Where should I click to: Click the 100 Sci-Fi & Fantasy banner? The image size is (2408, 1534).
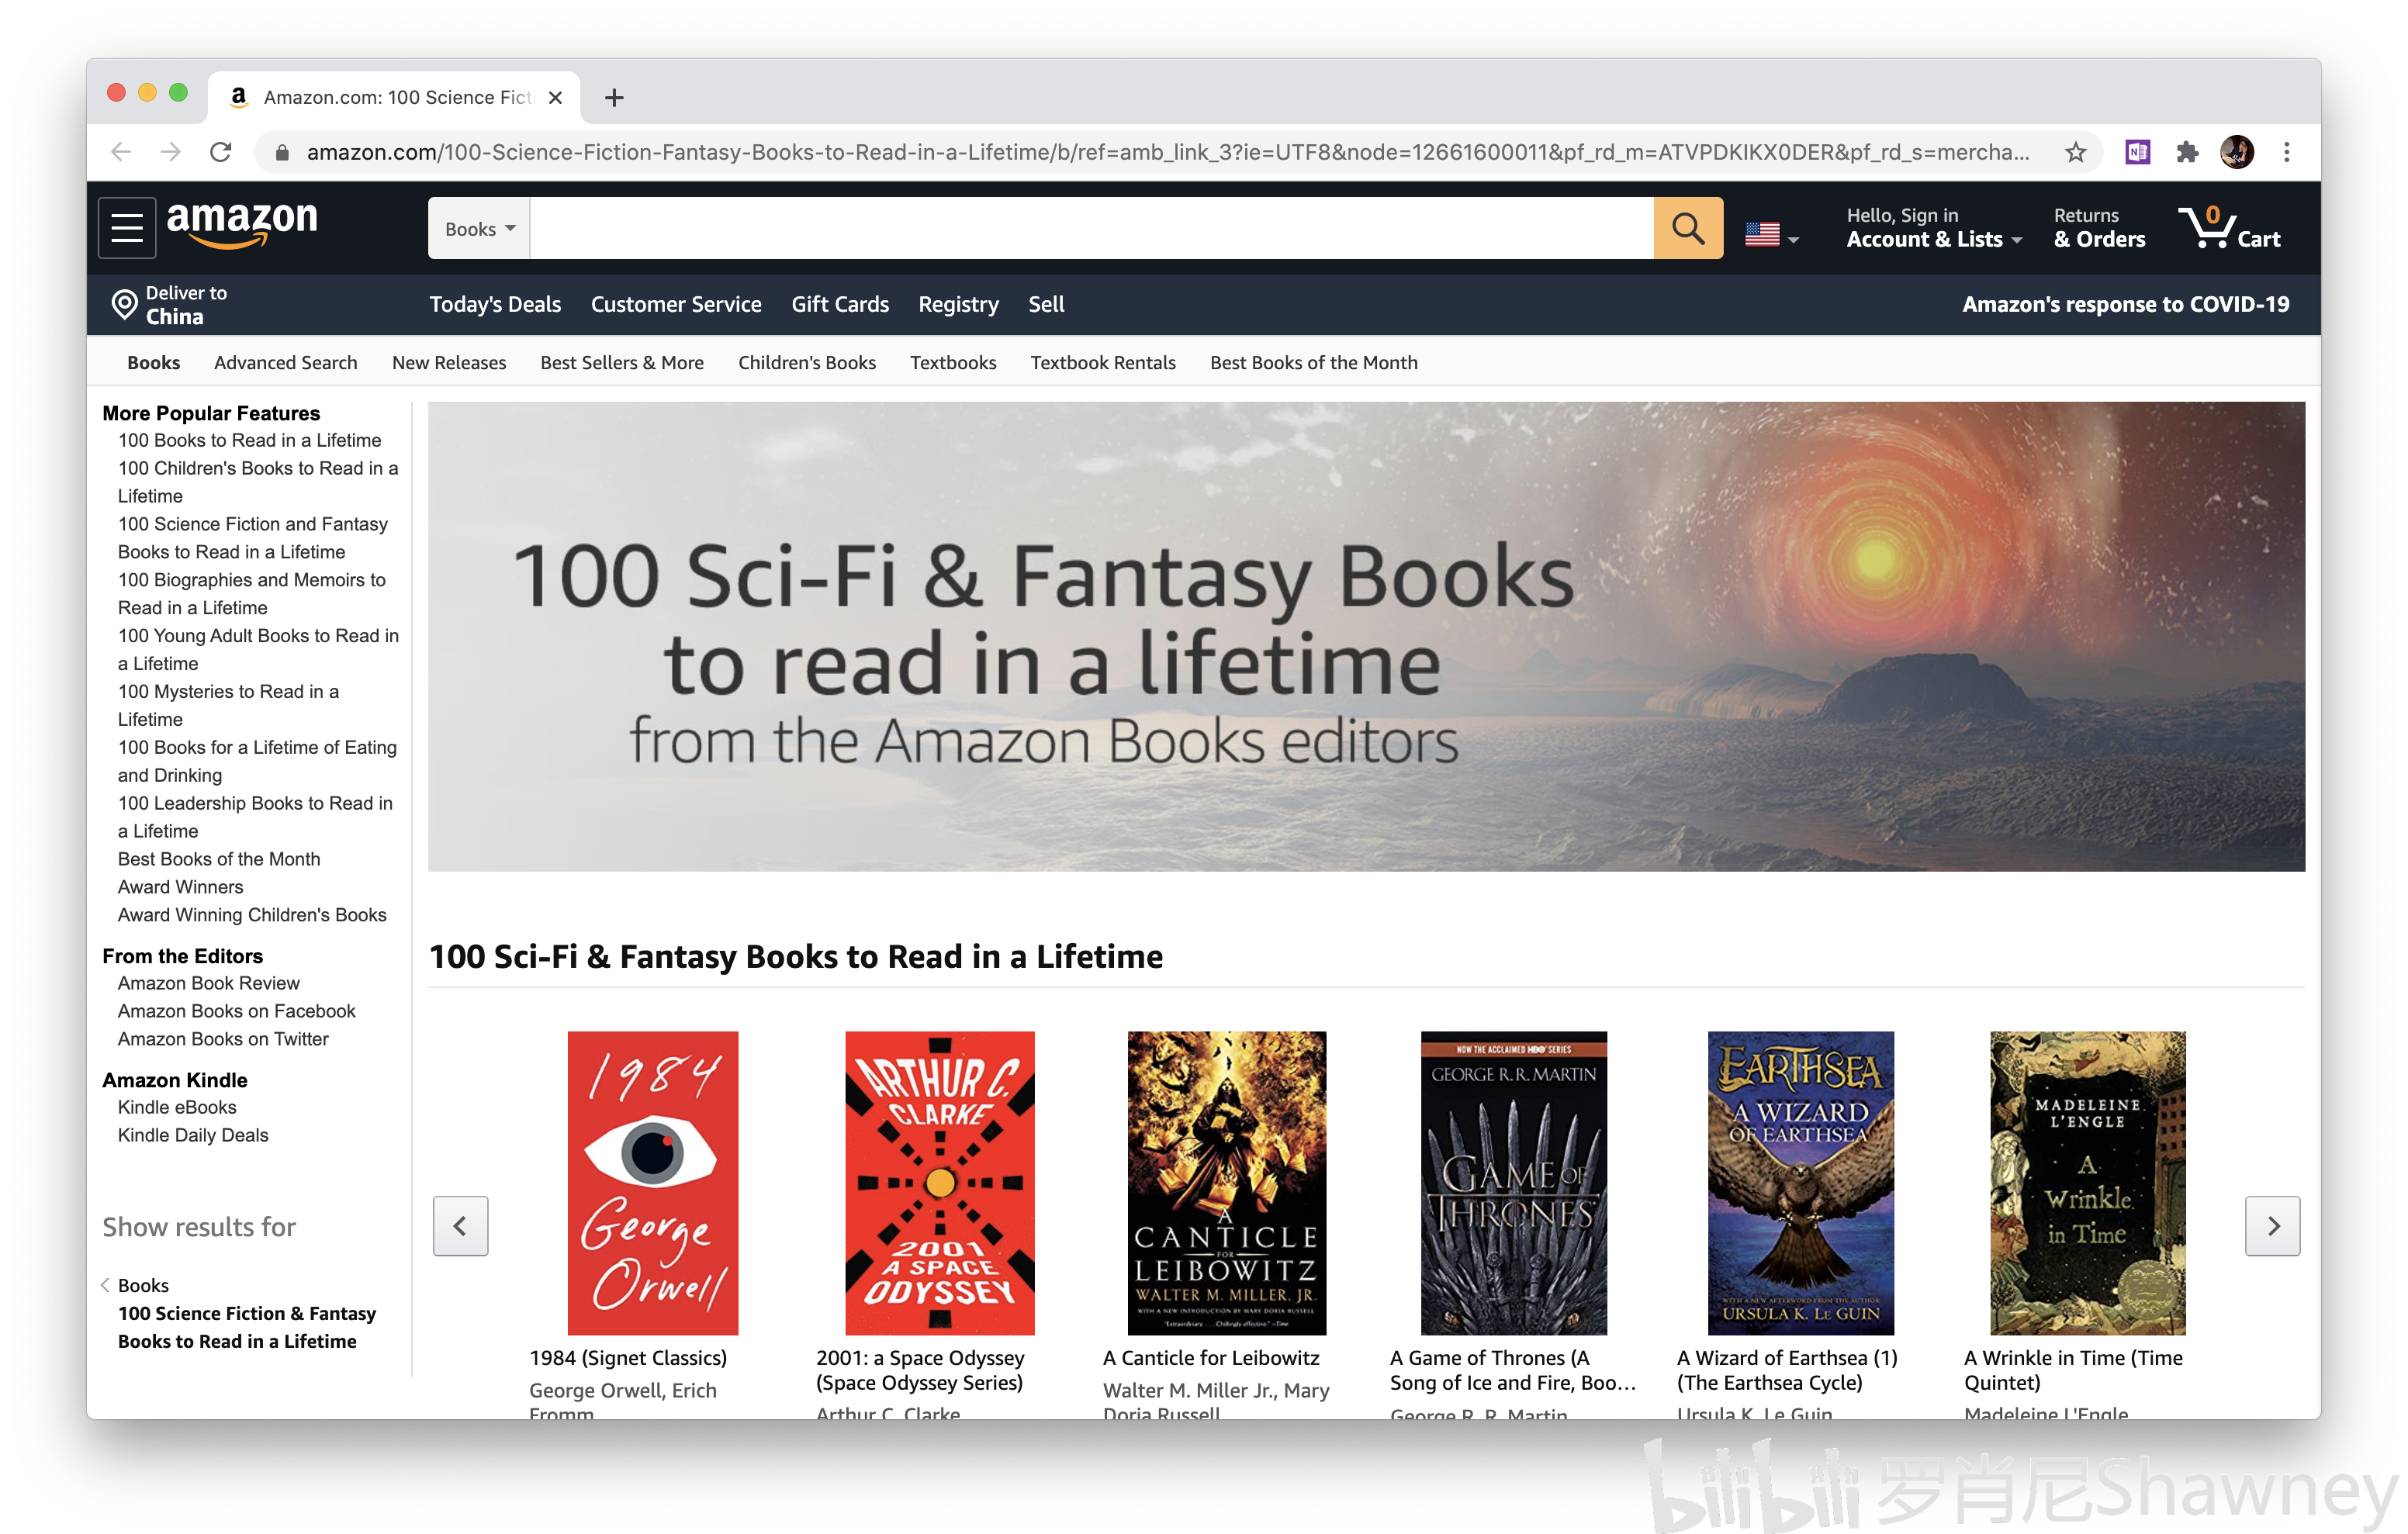point(1366,636)
